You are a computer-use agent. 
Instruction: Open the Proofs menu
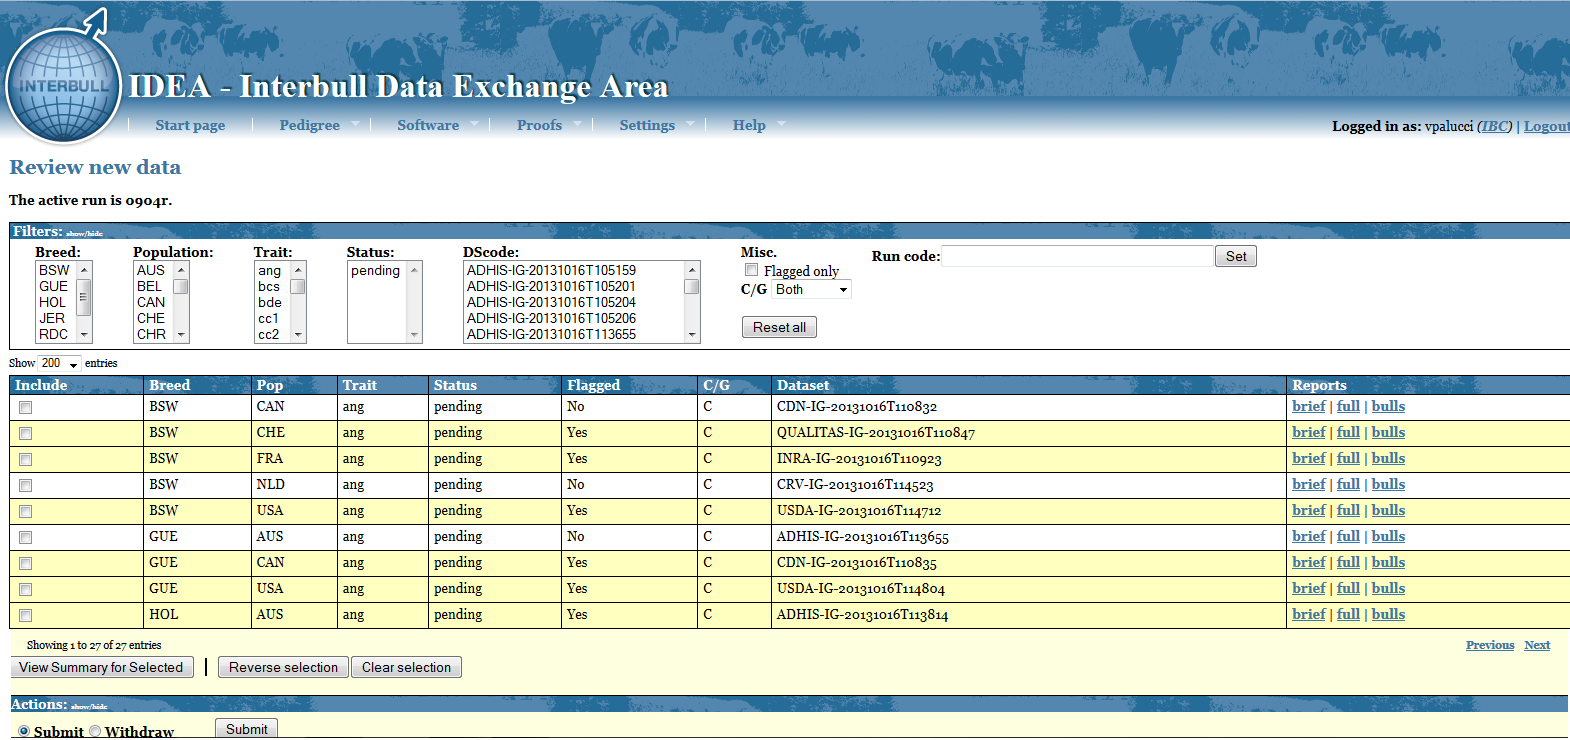pyautogui.click(x=539, y=125)
